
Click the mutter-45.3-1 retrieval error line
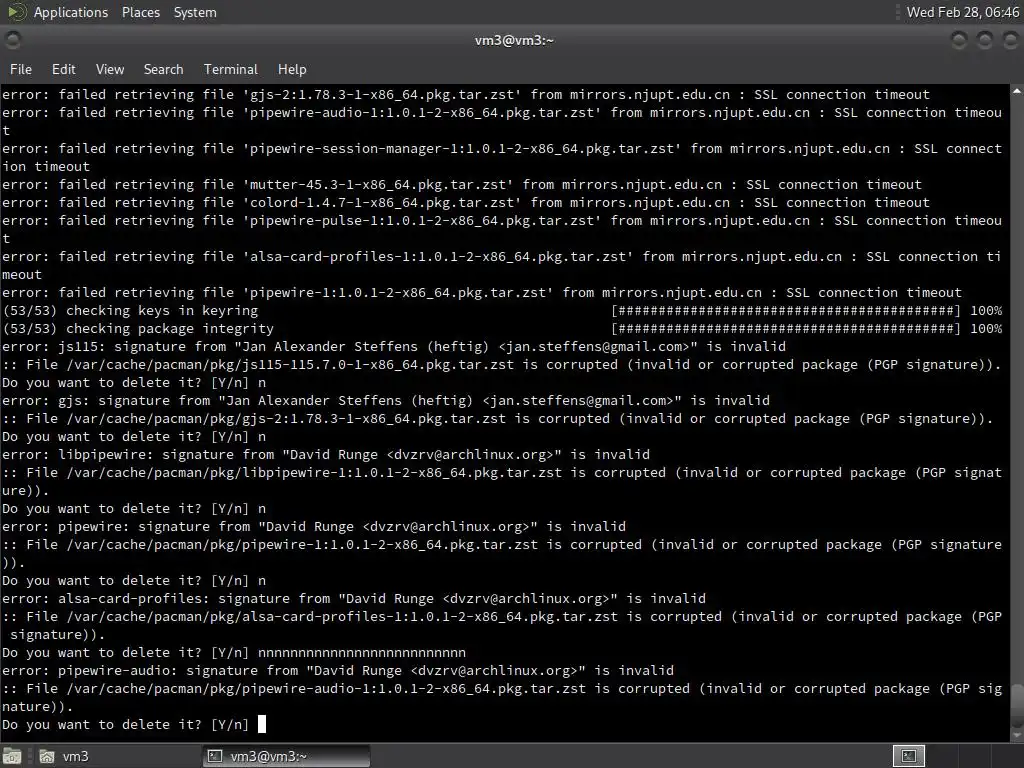point(462,185)
